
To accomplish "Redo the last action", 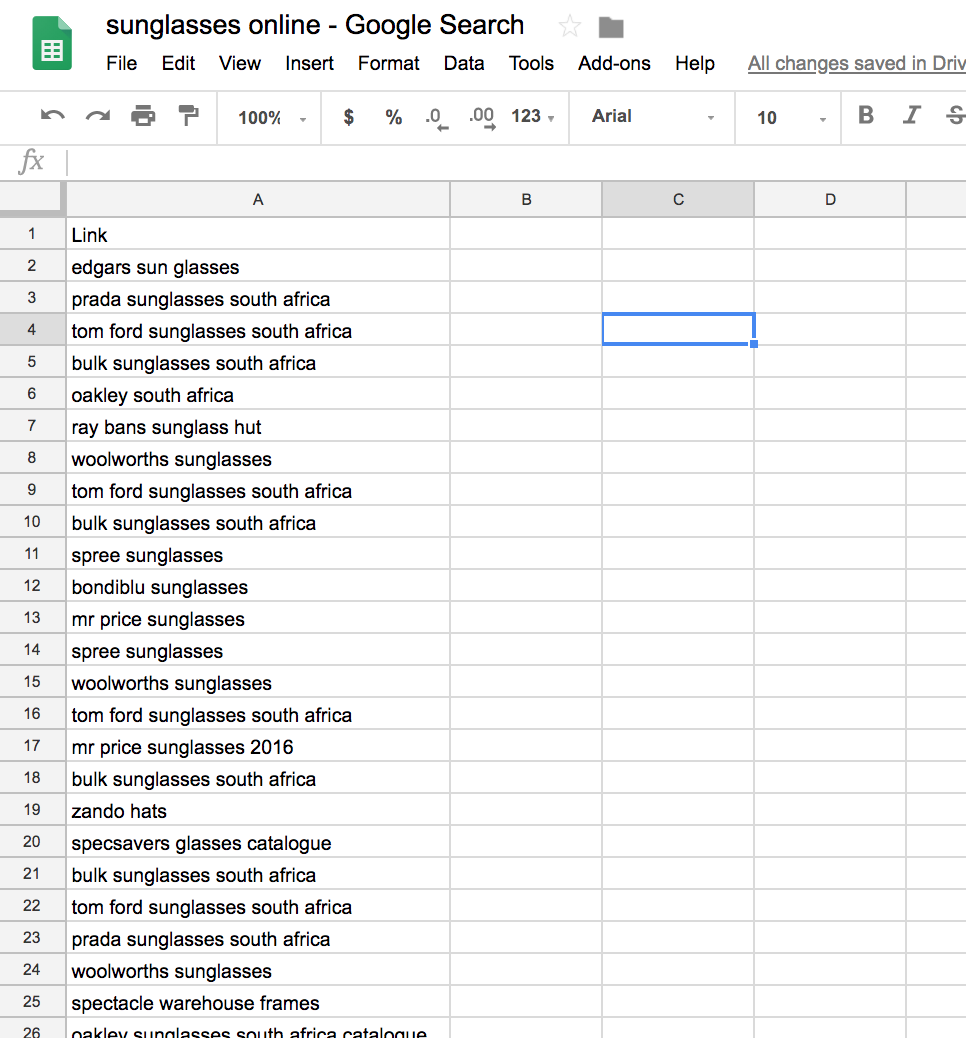I will coord(98,117).
